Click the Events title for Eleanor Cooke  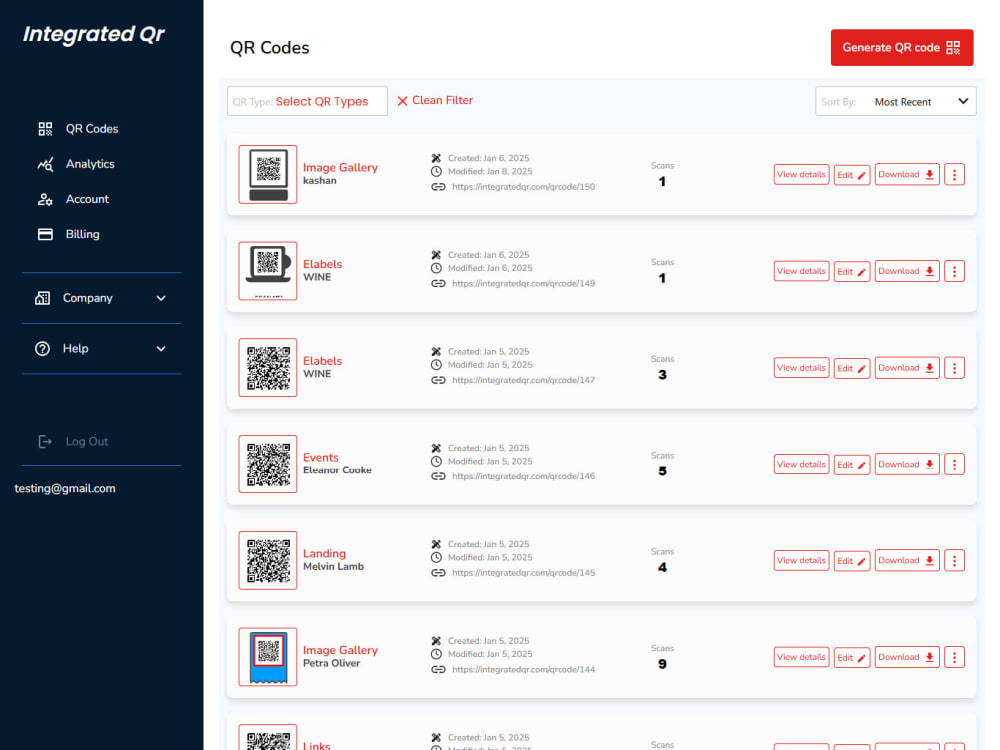[320, 457]
